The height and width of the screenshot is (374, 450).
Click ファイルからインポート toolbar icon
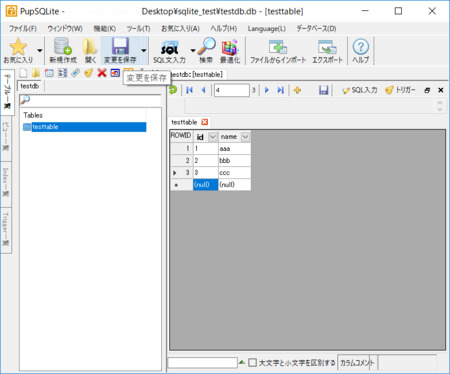[x=278, y=47]
